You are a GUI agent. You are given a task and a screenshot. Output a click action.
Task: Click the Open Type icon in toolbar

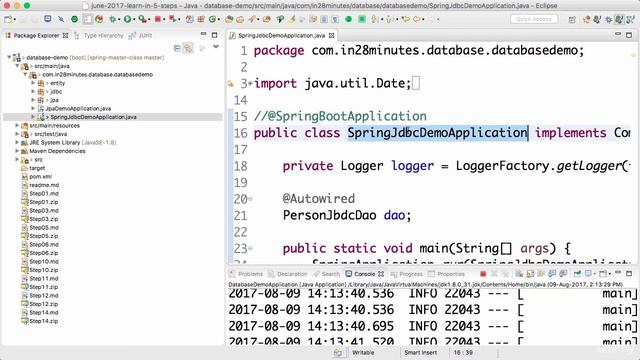[x=230, y=19]
